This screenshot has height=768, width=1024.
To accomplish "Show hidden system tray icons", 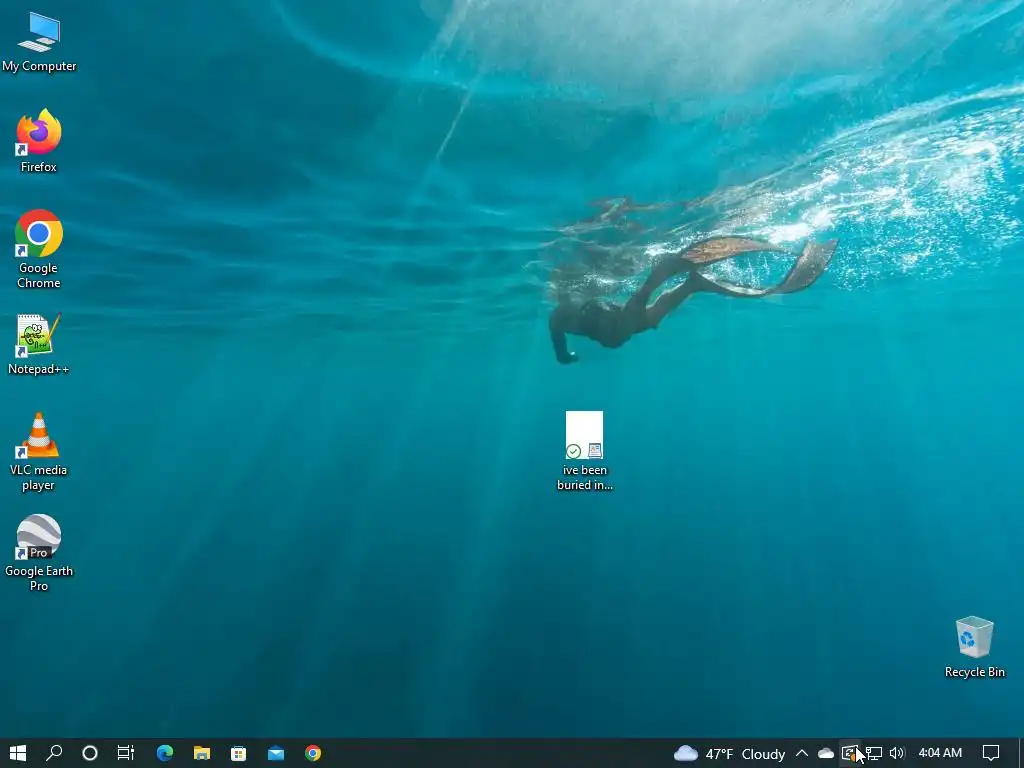I will 802,753.
